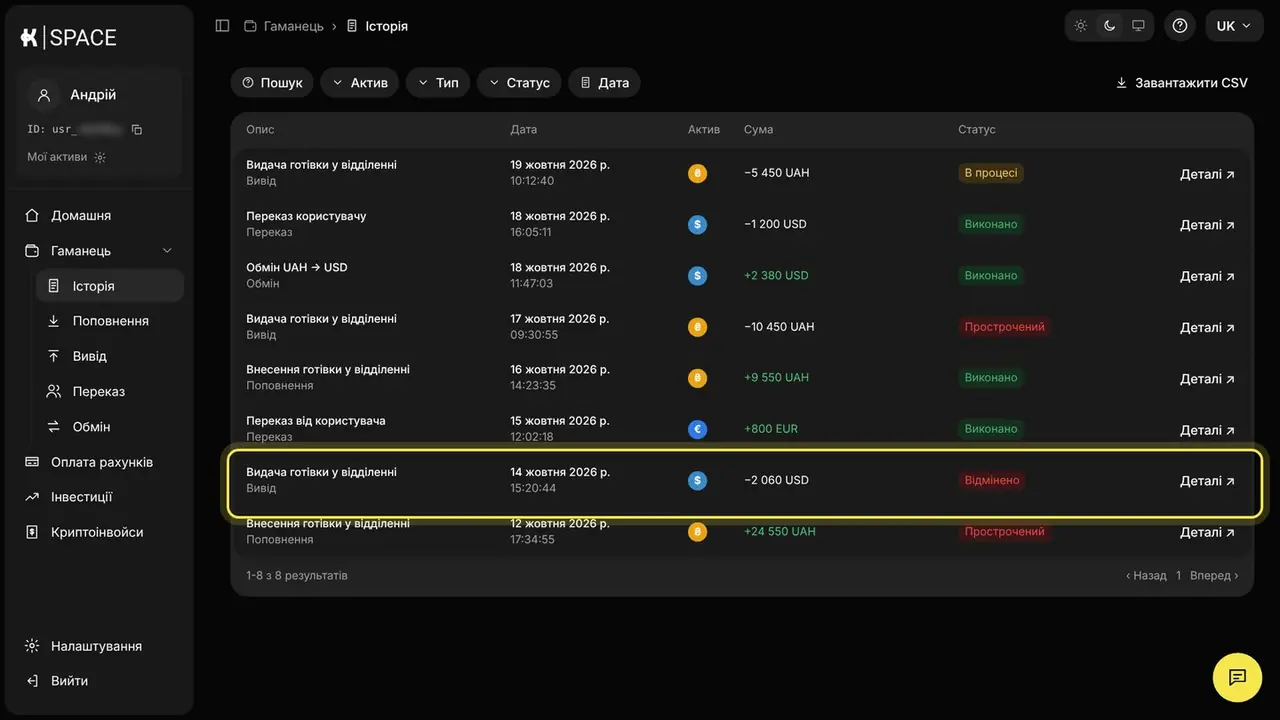Open the Статус filter dropdown
Screen dimensions: 1280x720
pos(519,83)
